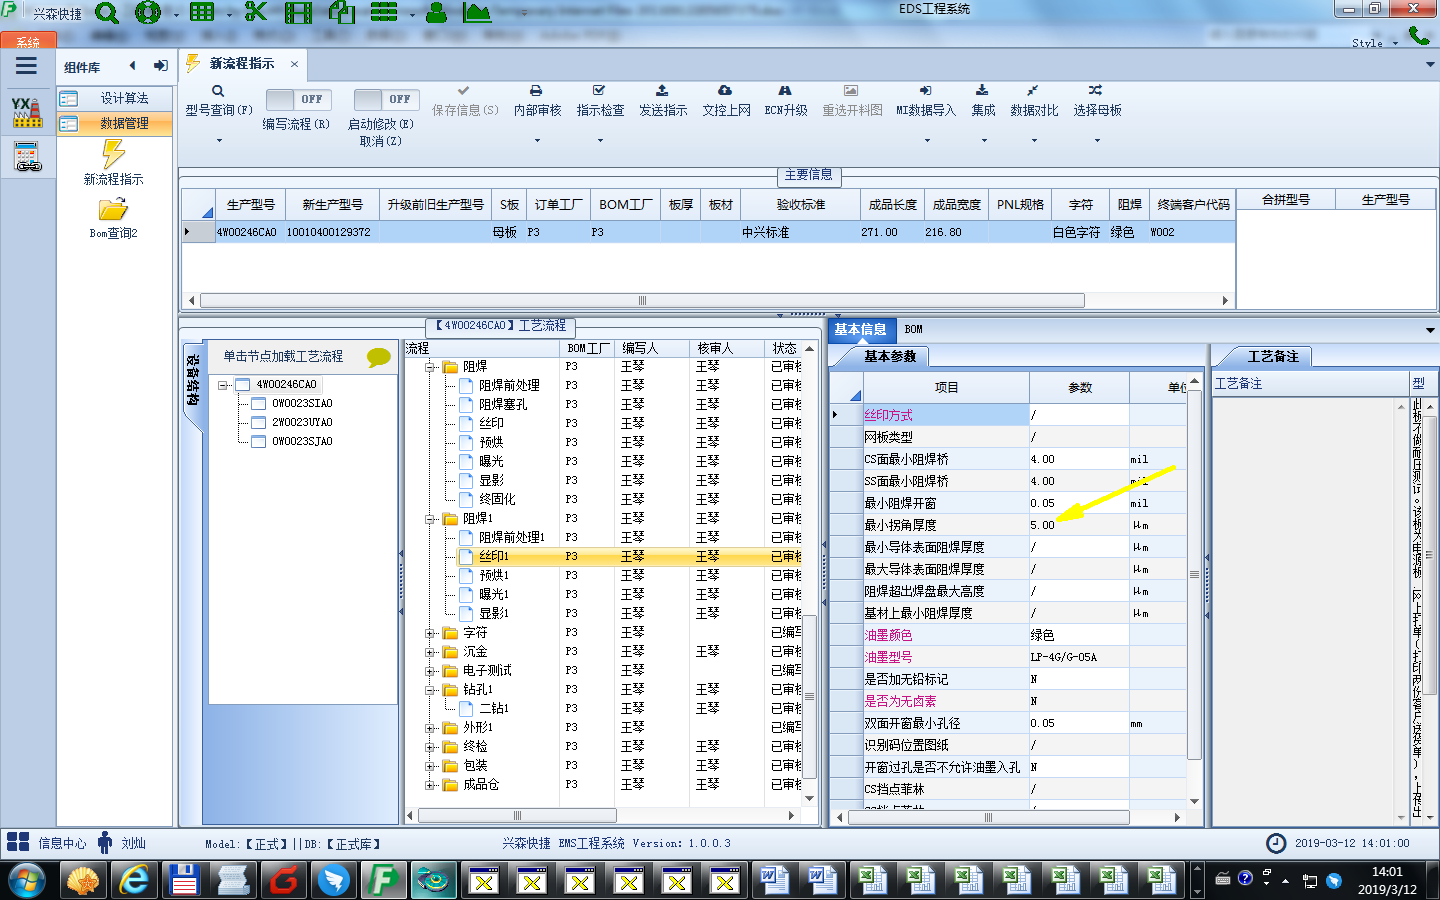This screenshot has height=900, width=1440.
Task: Click MI数据导入 import tool
Action: 925,101
